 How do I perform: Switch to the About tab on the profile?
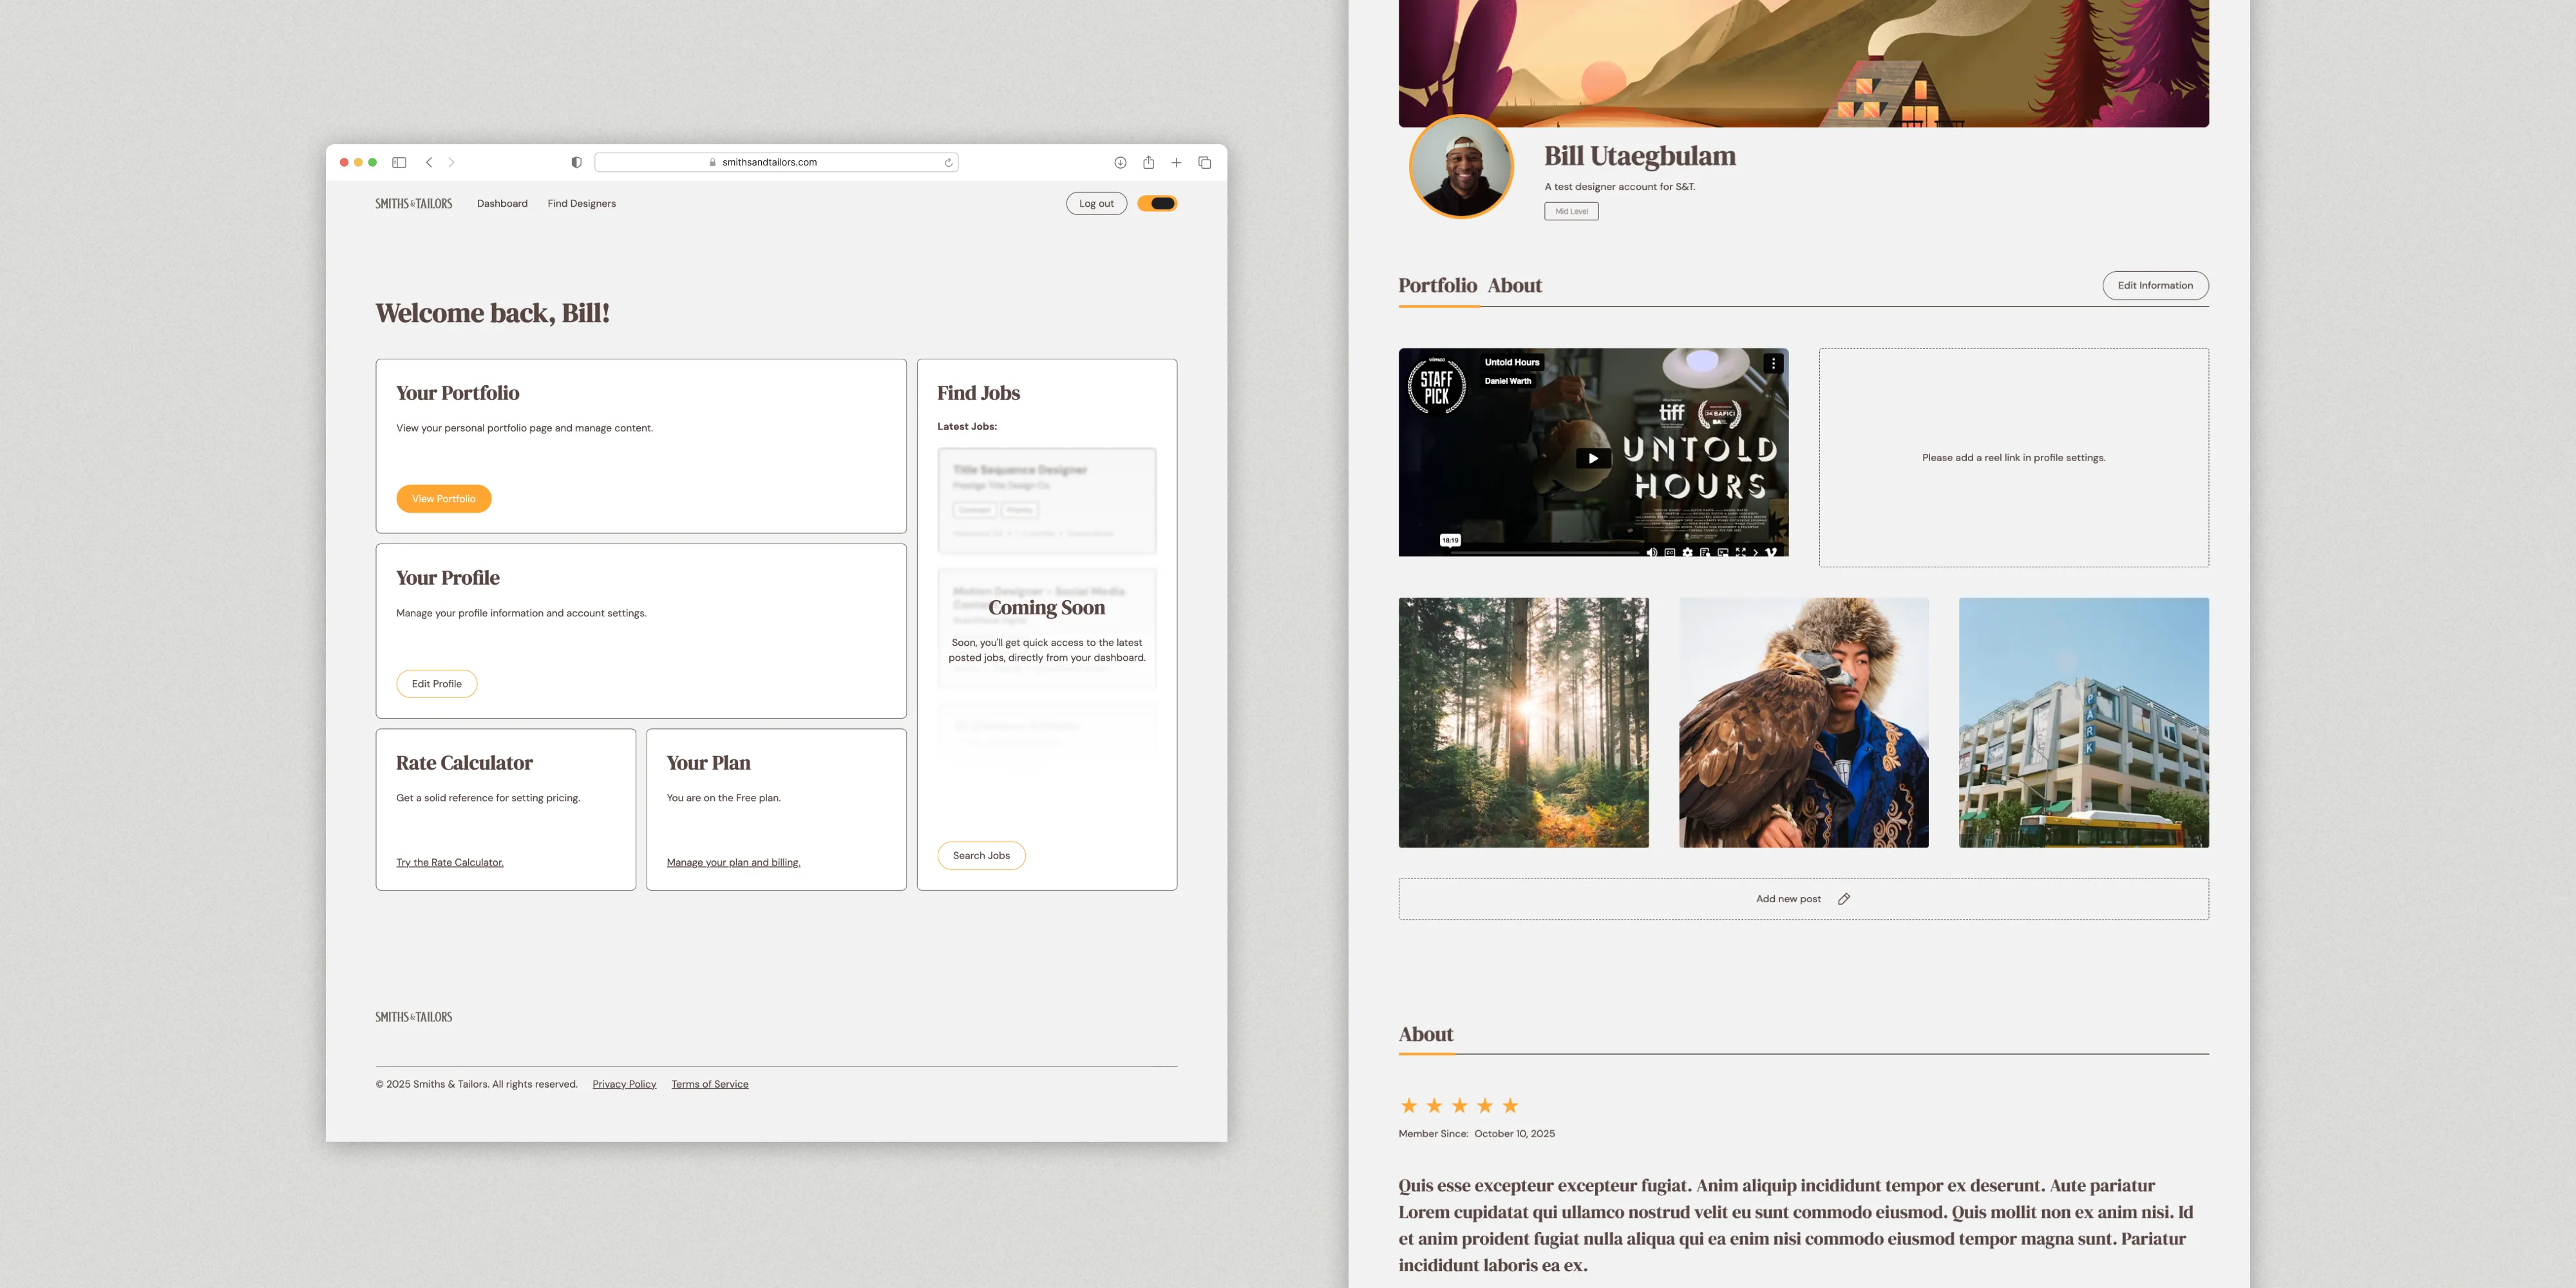[x=1514, y=285]
